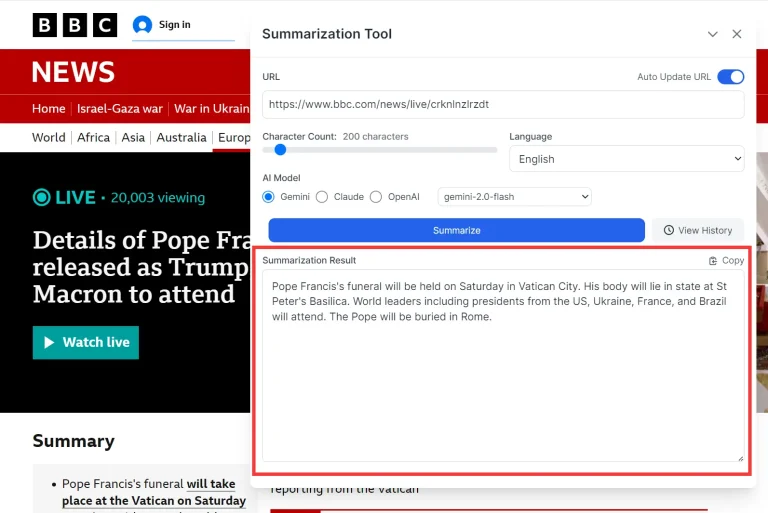
Task: Click the NEWS banner heading
Action: point(73,72)
